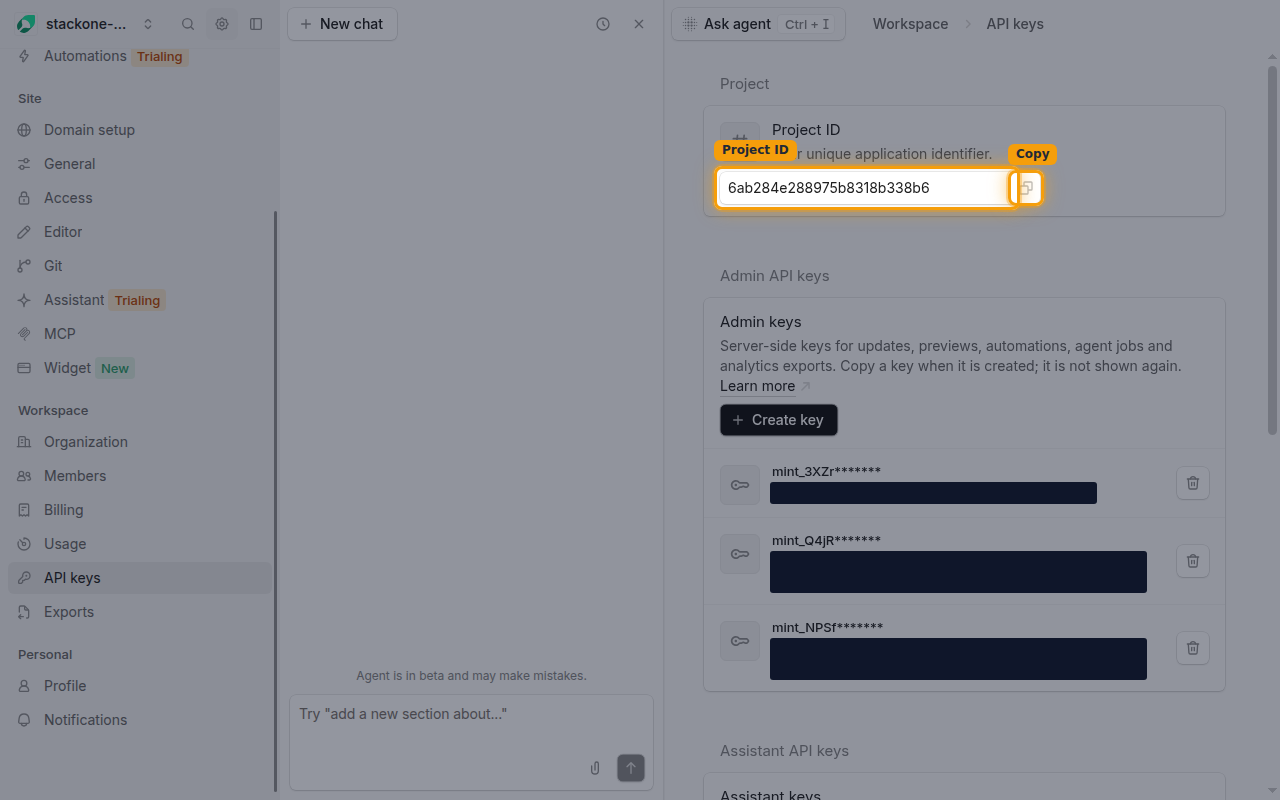The image size is (1280, 800).
Task: Open Exports page
Action: point(140,612)
